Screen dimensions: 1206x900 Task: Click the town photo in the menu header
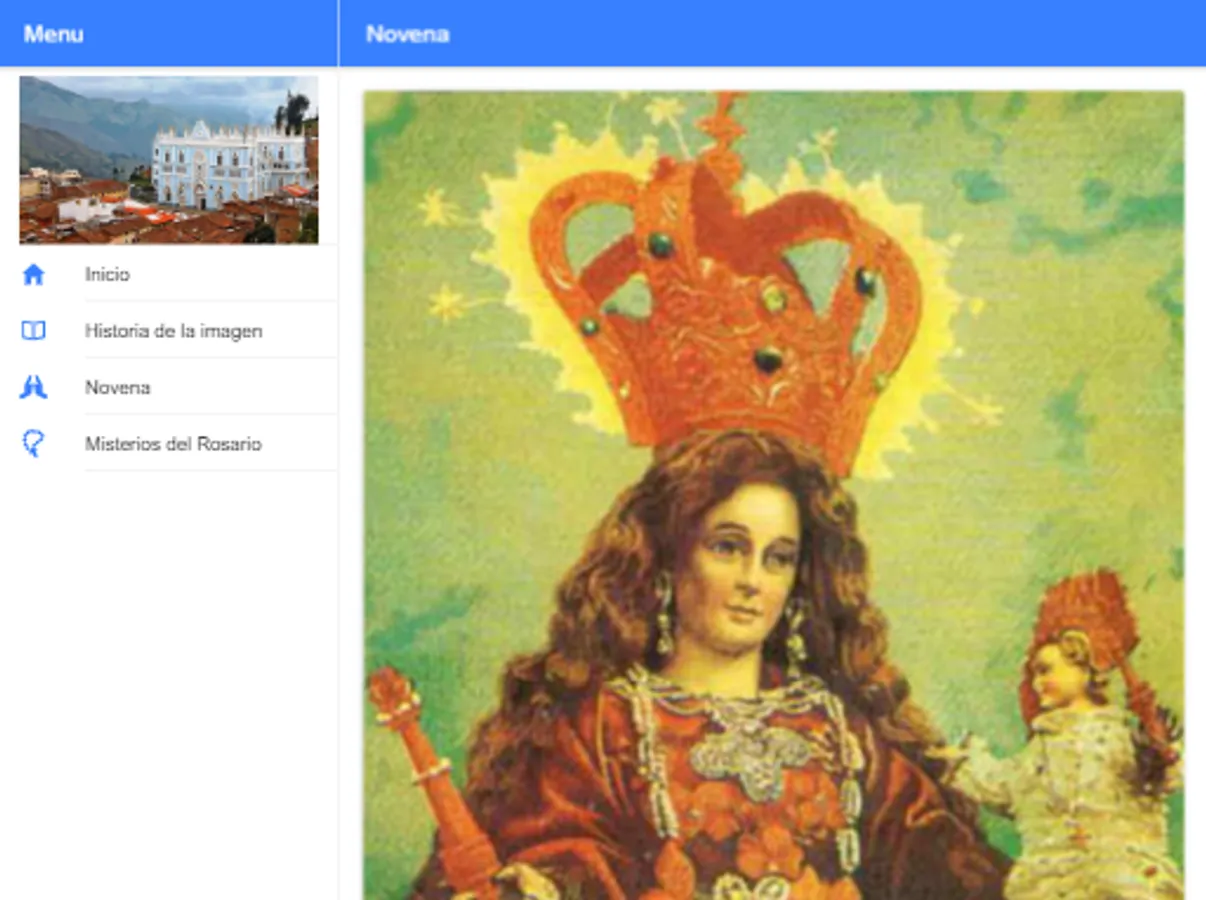(169, 160)
